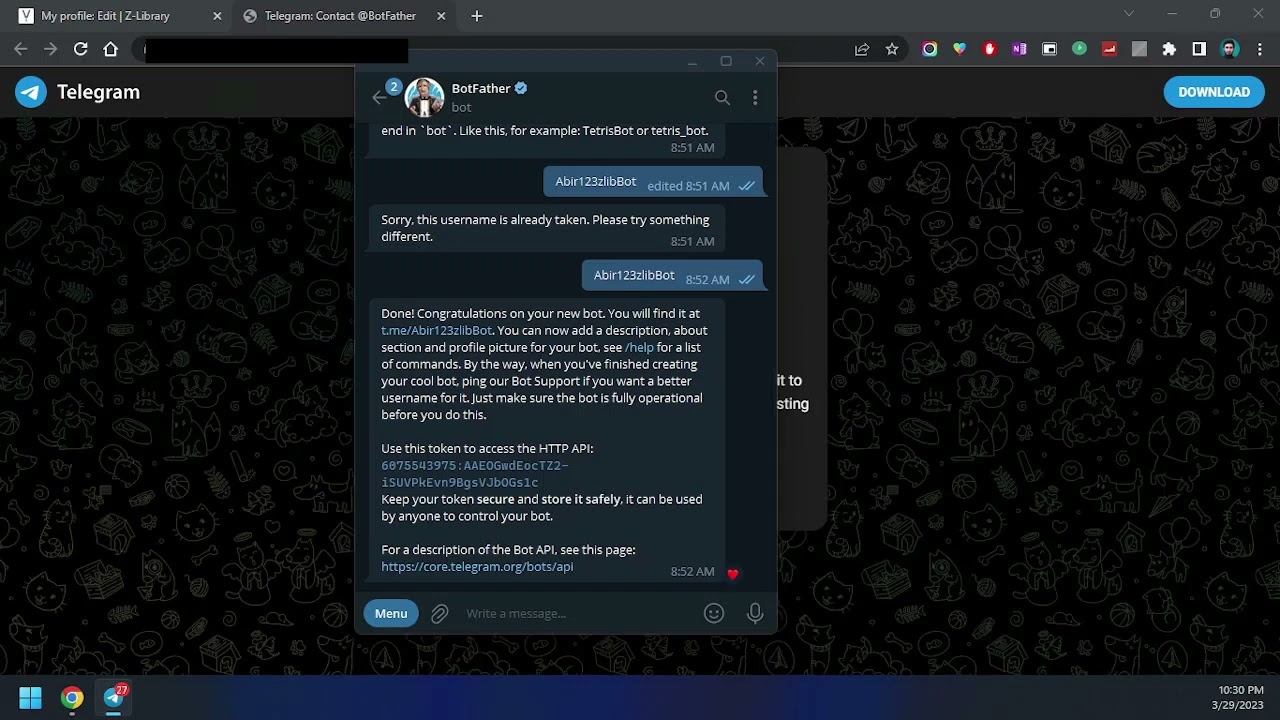Open a new browser tab
The width and height of the screenshot is (1280, 720).
tap(477, 16)
